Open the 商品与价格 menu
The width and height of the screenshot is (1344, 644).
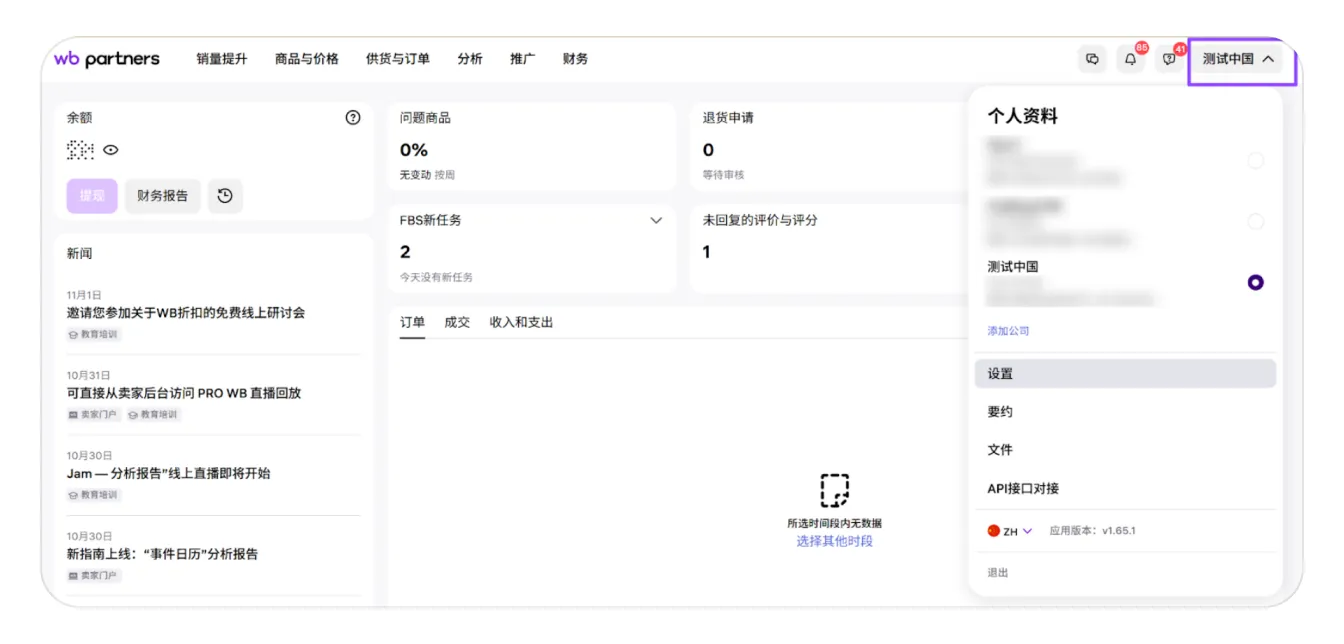[306, 59]
